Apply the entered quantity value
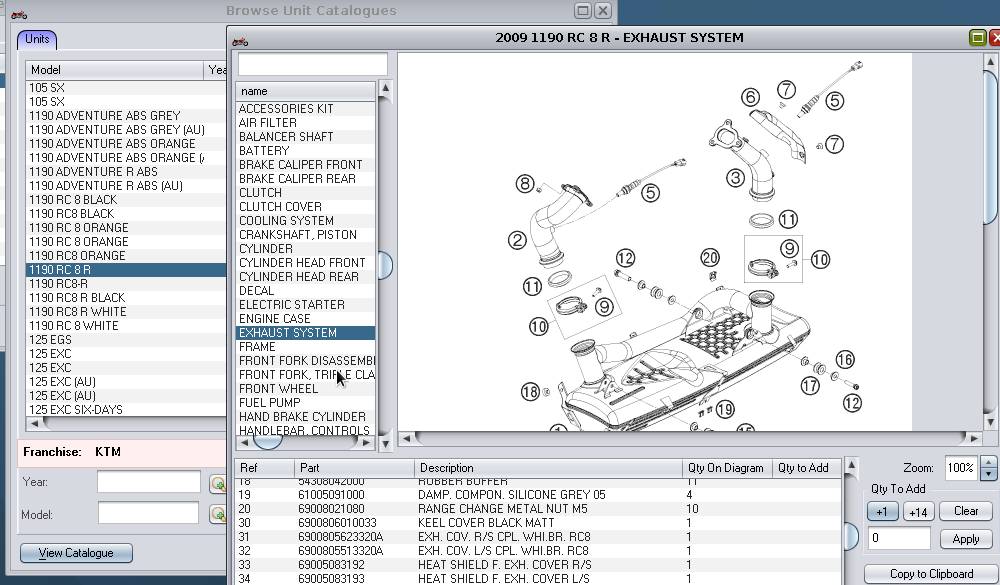This screenshot has width=1000, height=585. tap(965, 538)
